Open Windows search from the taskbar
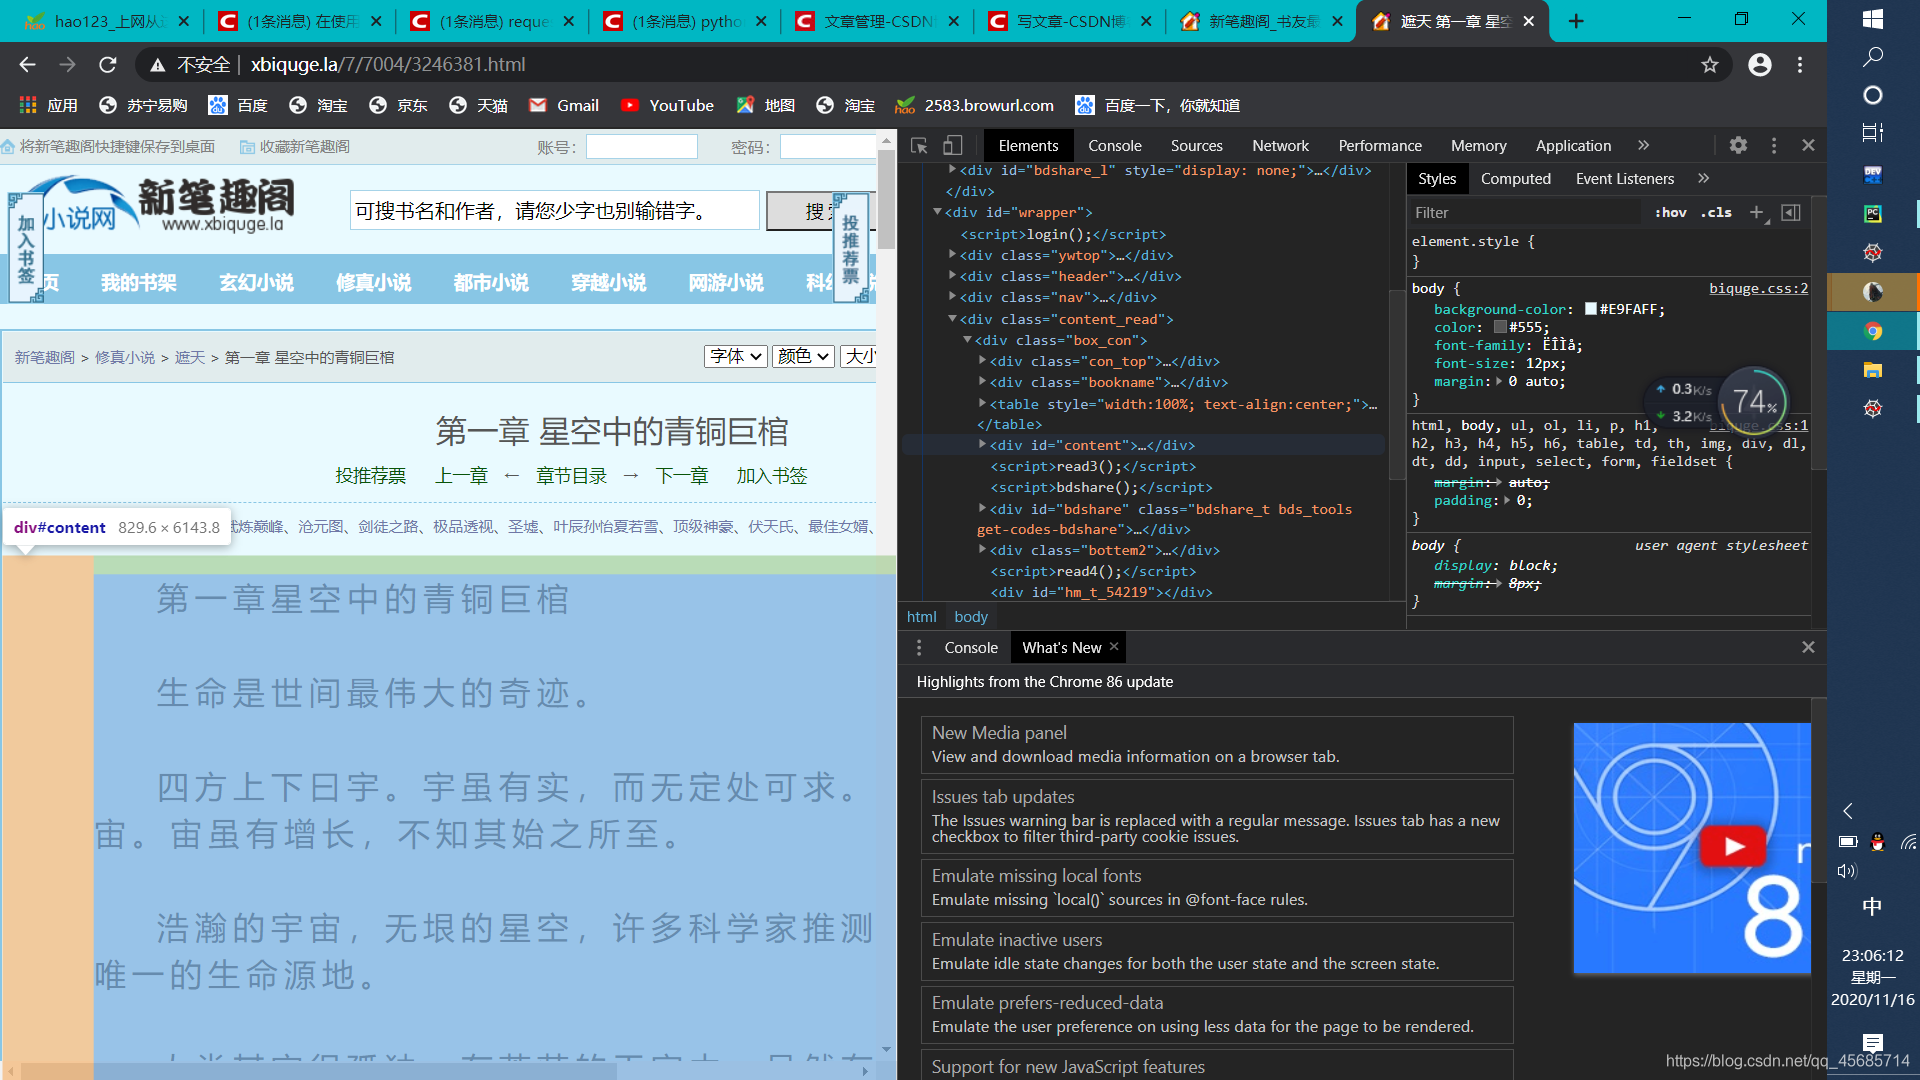1920x1080 pixels. (x=1873, y=57)
